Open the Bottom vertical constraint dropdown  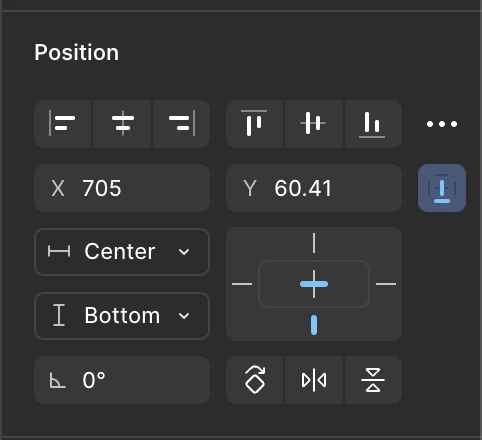(x=122, y=316)
